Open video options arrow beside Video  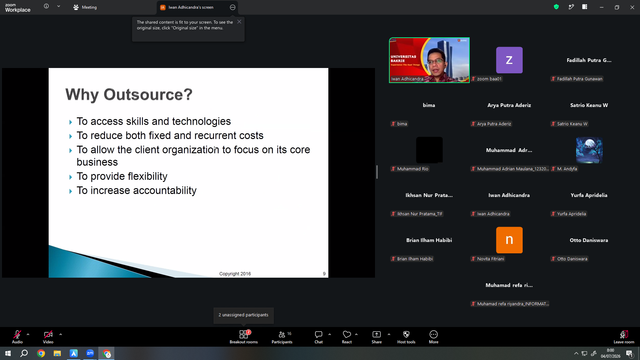pos(60,334)
